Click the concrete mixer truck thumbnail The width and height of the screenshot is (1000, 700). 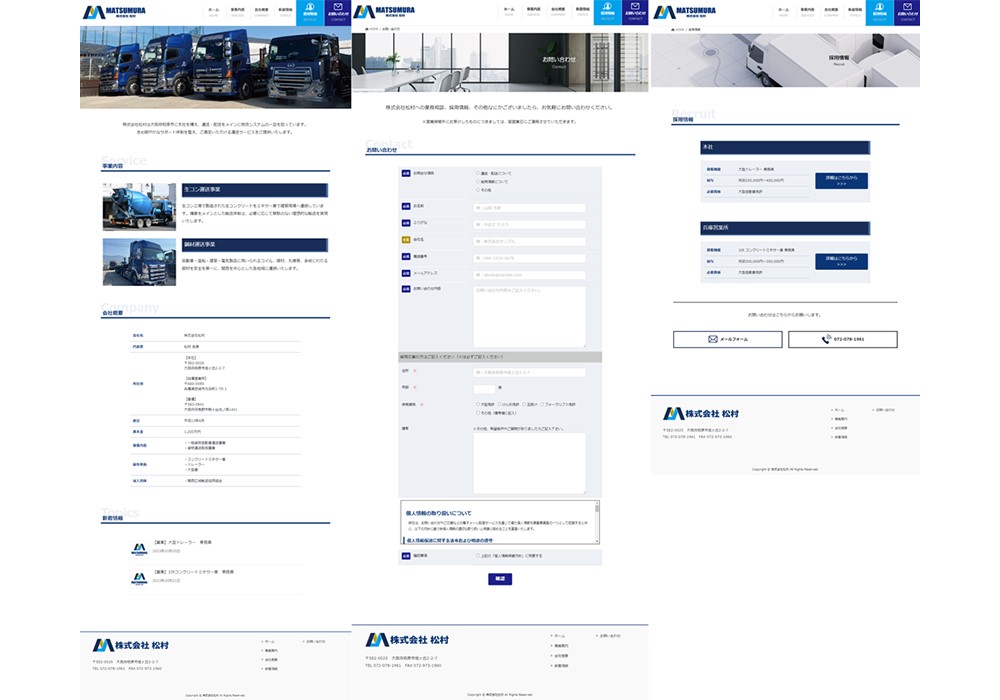[x=139, y=207]
